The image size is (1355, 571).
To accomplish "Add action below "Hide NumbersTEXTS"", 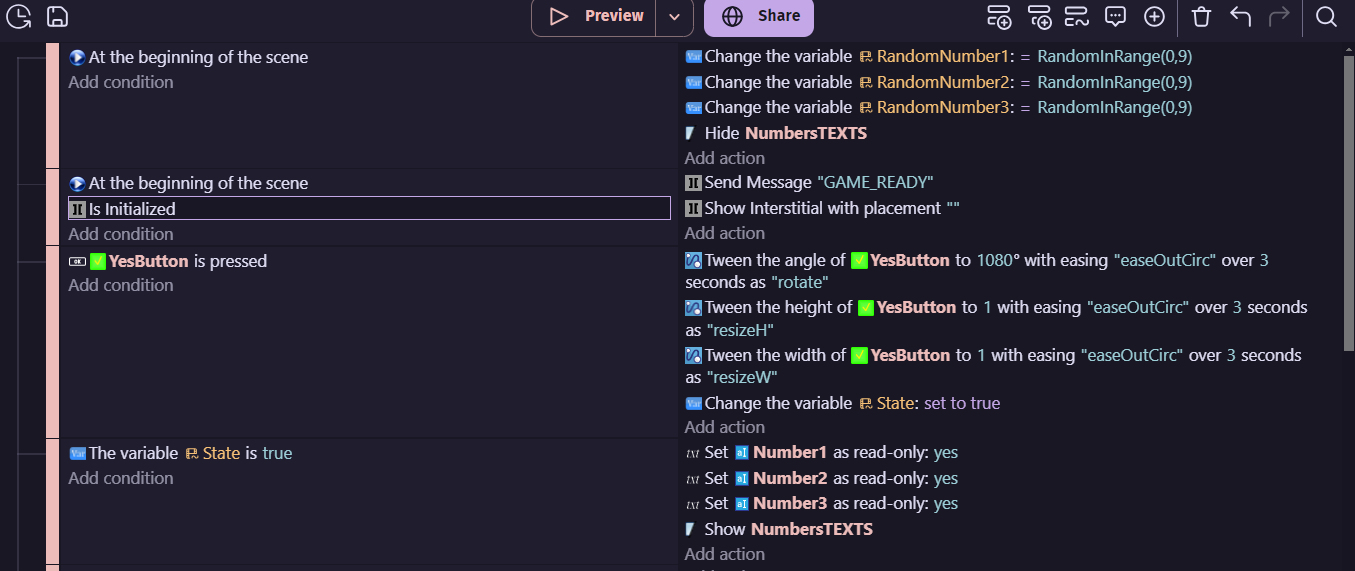I will point(725,158).
